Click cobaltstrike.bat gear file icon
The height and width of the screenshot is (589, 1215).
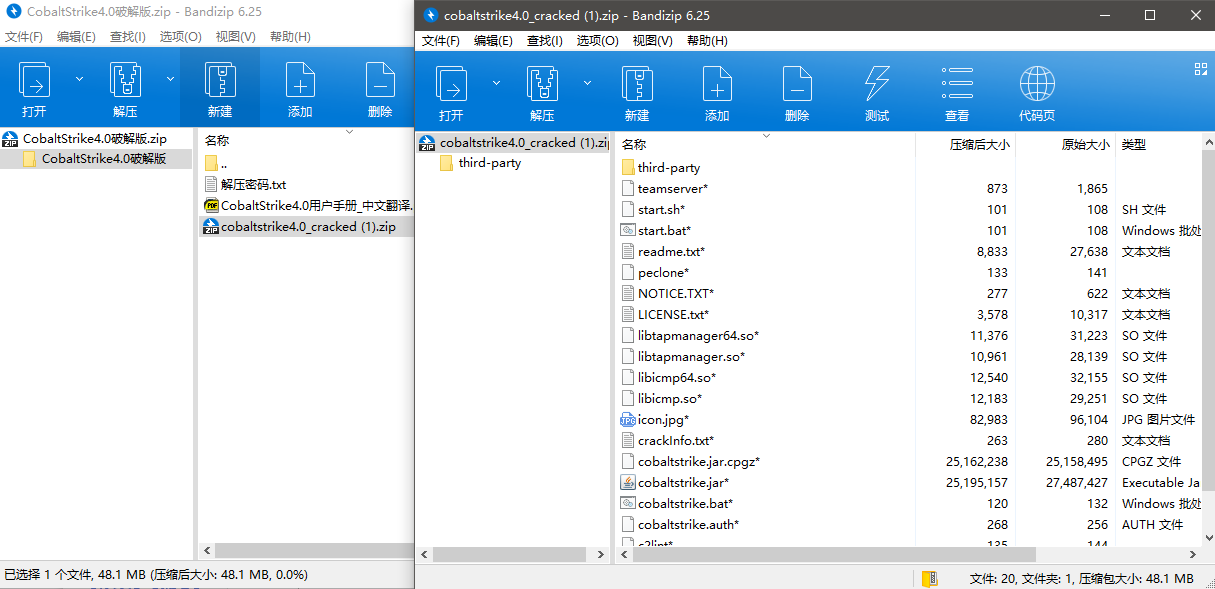628,503
